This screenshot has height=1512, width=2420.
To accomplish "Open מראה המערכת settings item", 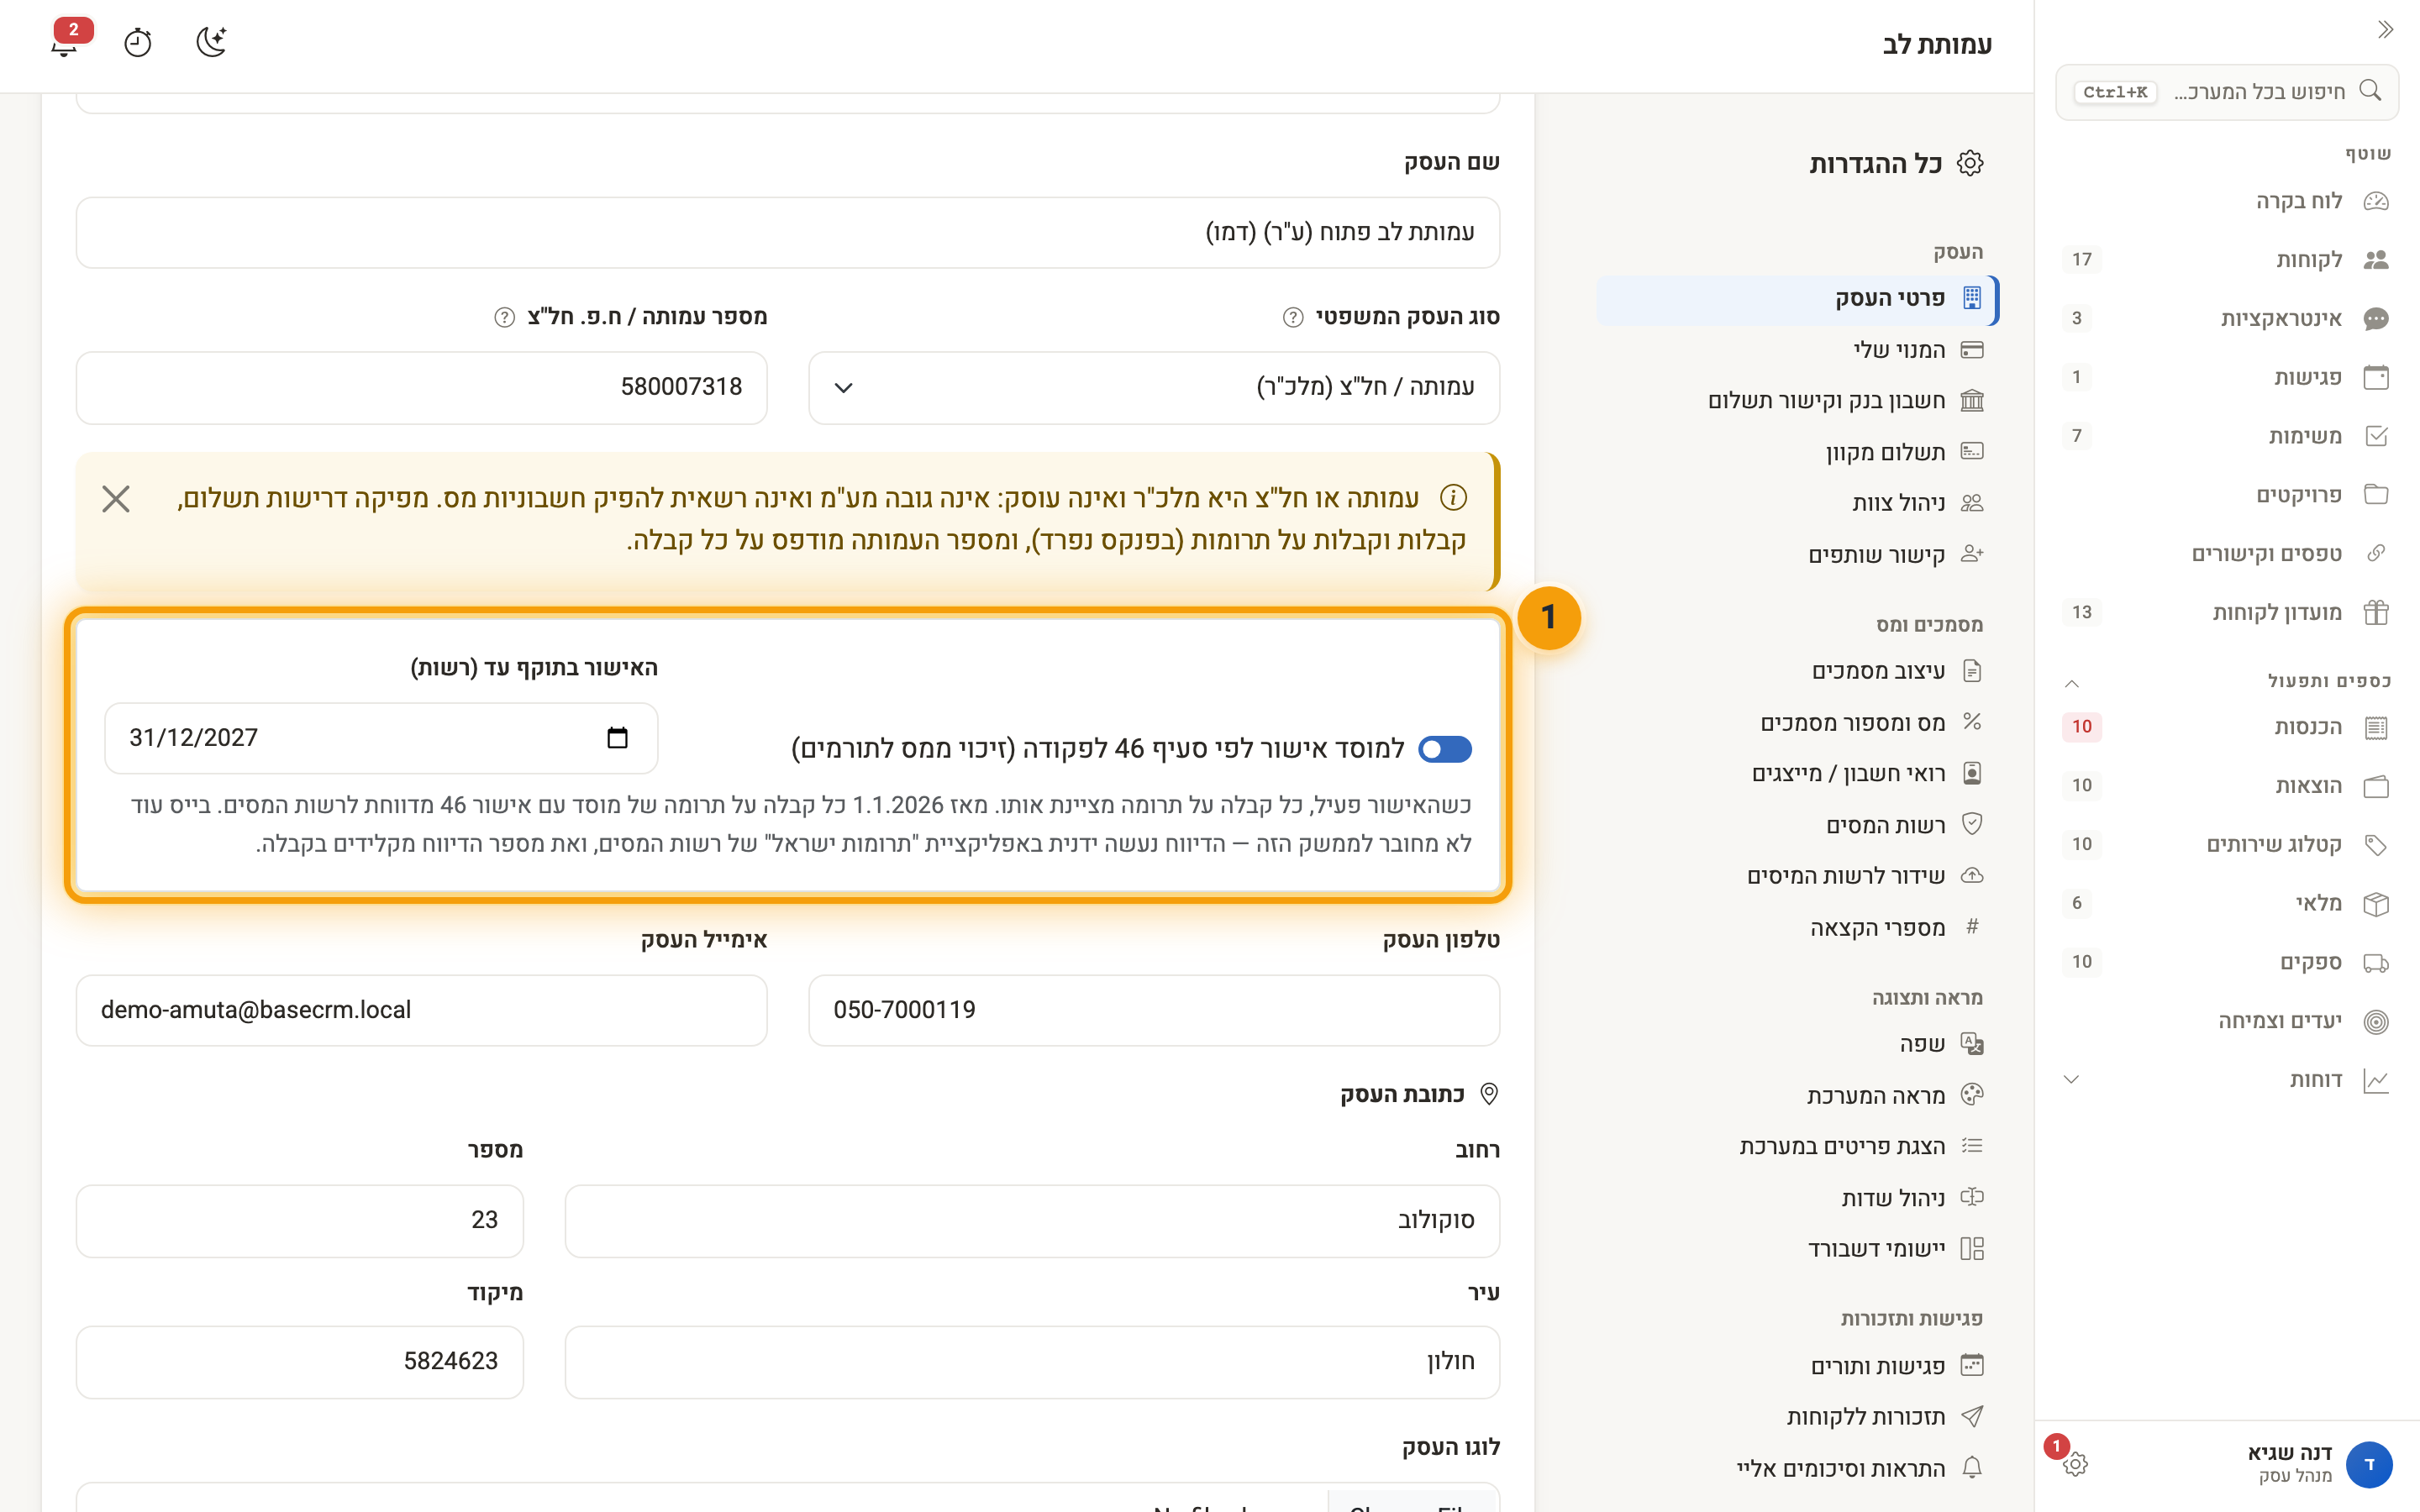I will coord(1797,1096).
